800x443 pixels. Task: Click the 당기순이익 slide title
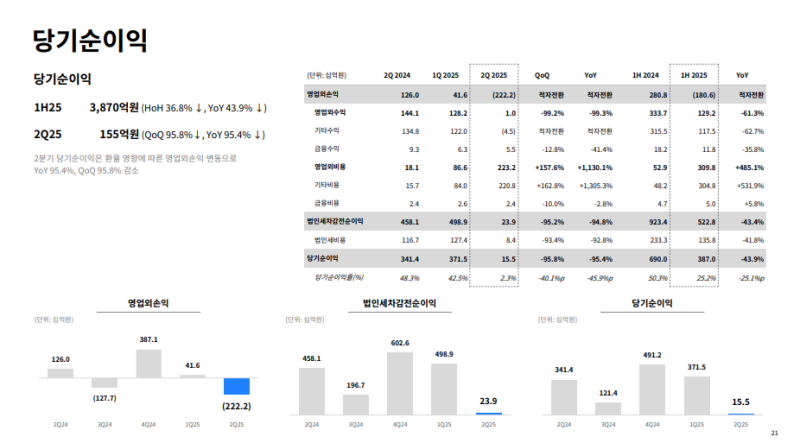coord(90,40)
